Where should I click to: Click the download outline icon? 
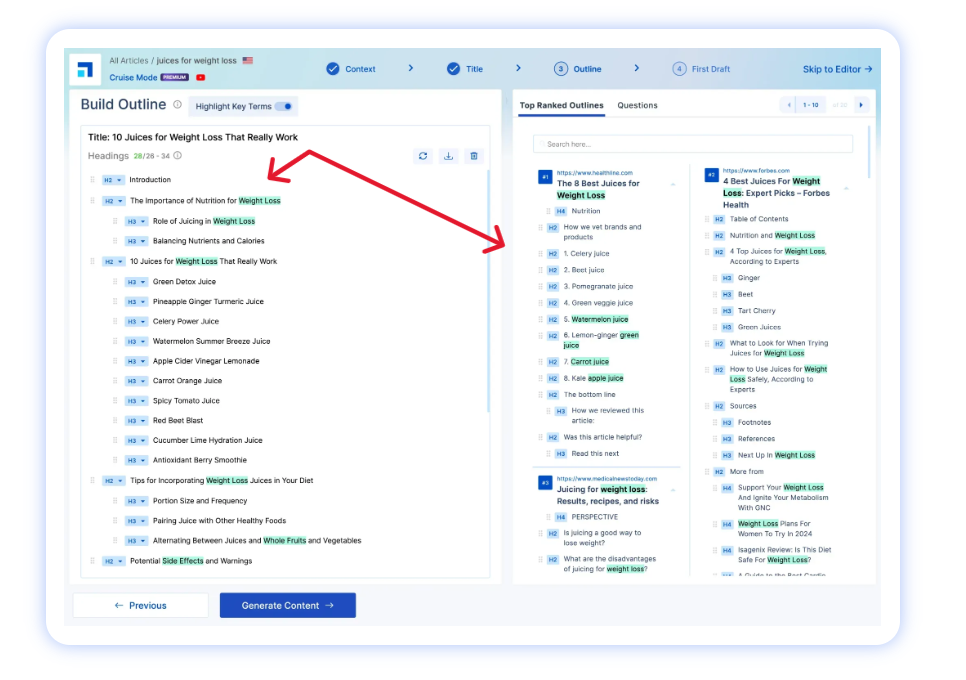pos(448,156)
